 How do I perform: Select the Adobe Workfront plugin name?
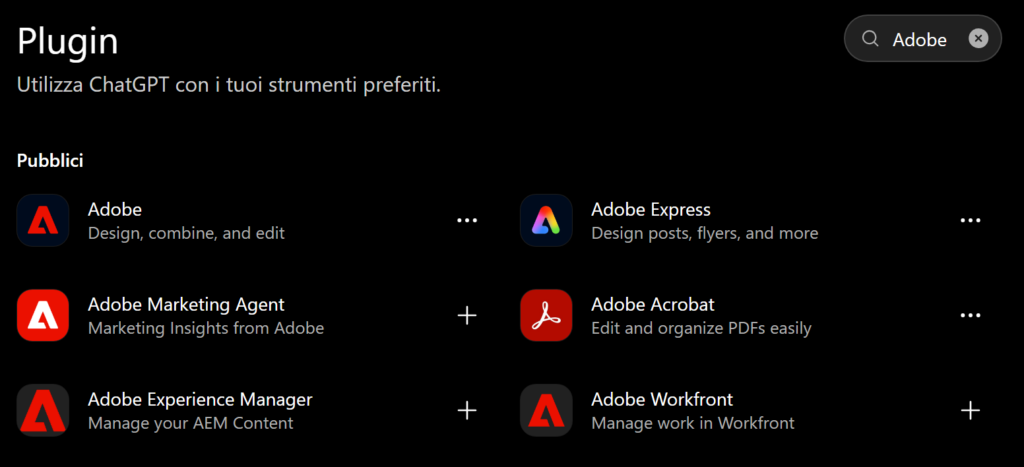pyautogui.click(x=662, y=399)
